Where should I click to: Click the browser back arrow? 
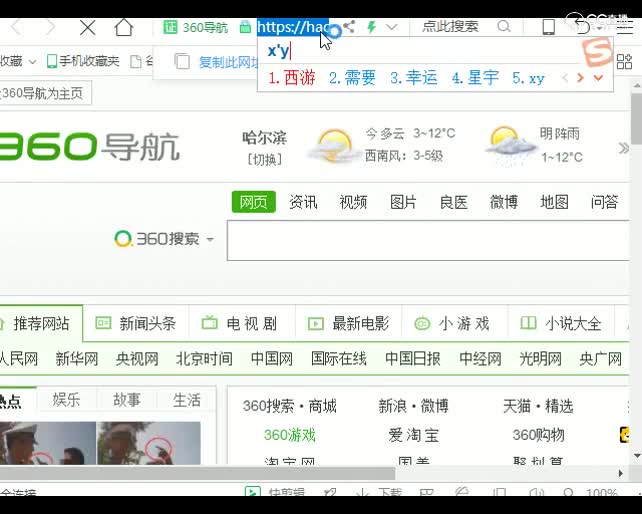pos(17,27)
